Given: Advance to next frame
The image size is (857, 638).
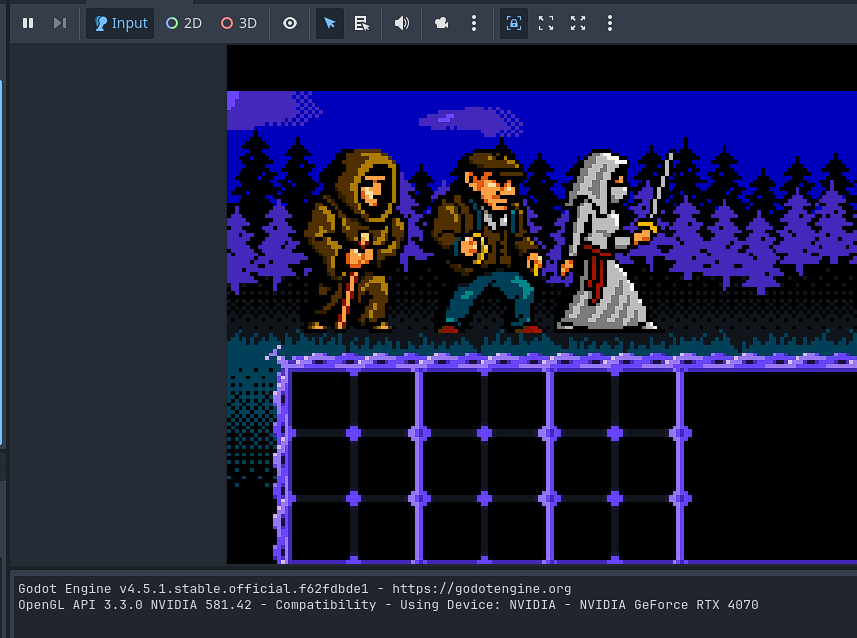Looking at the screenshot, I should click(60, 23).
